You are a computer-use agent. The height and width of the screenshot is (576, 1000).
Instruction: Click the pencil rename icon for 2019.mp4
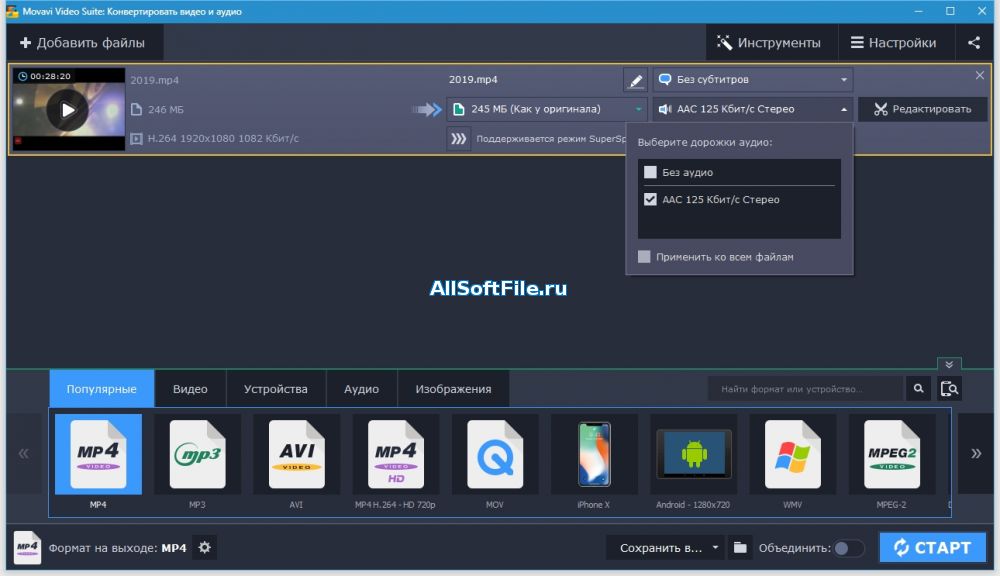coord(635,80)
